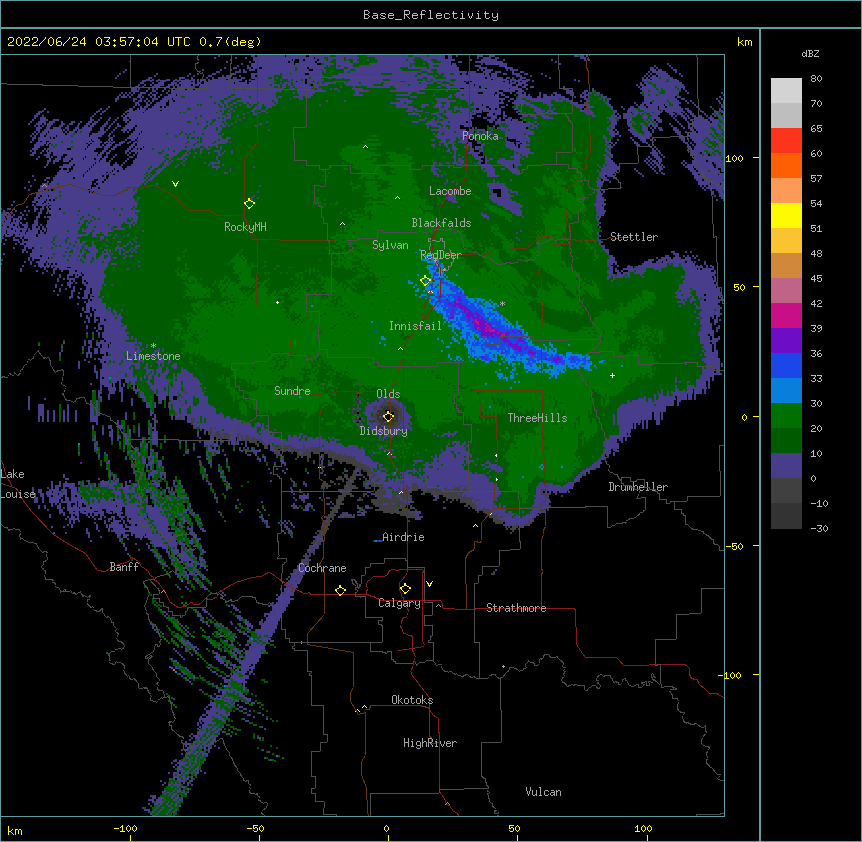Click the Airdrie city label
This screenshot has width=862, height=842.
click(403, 537)
